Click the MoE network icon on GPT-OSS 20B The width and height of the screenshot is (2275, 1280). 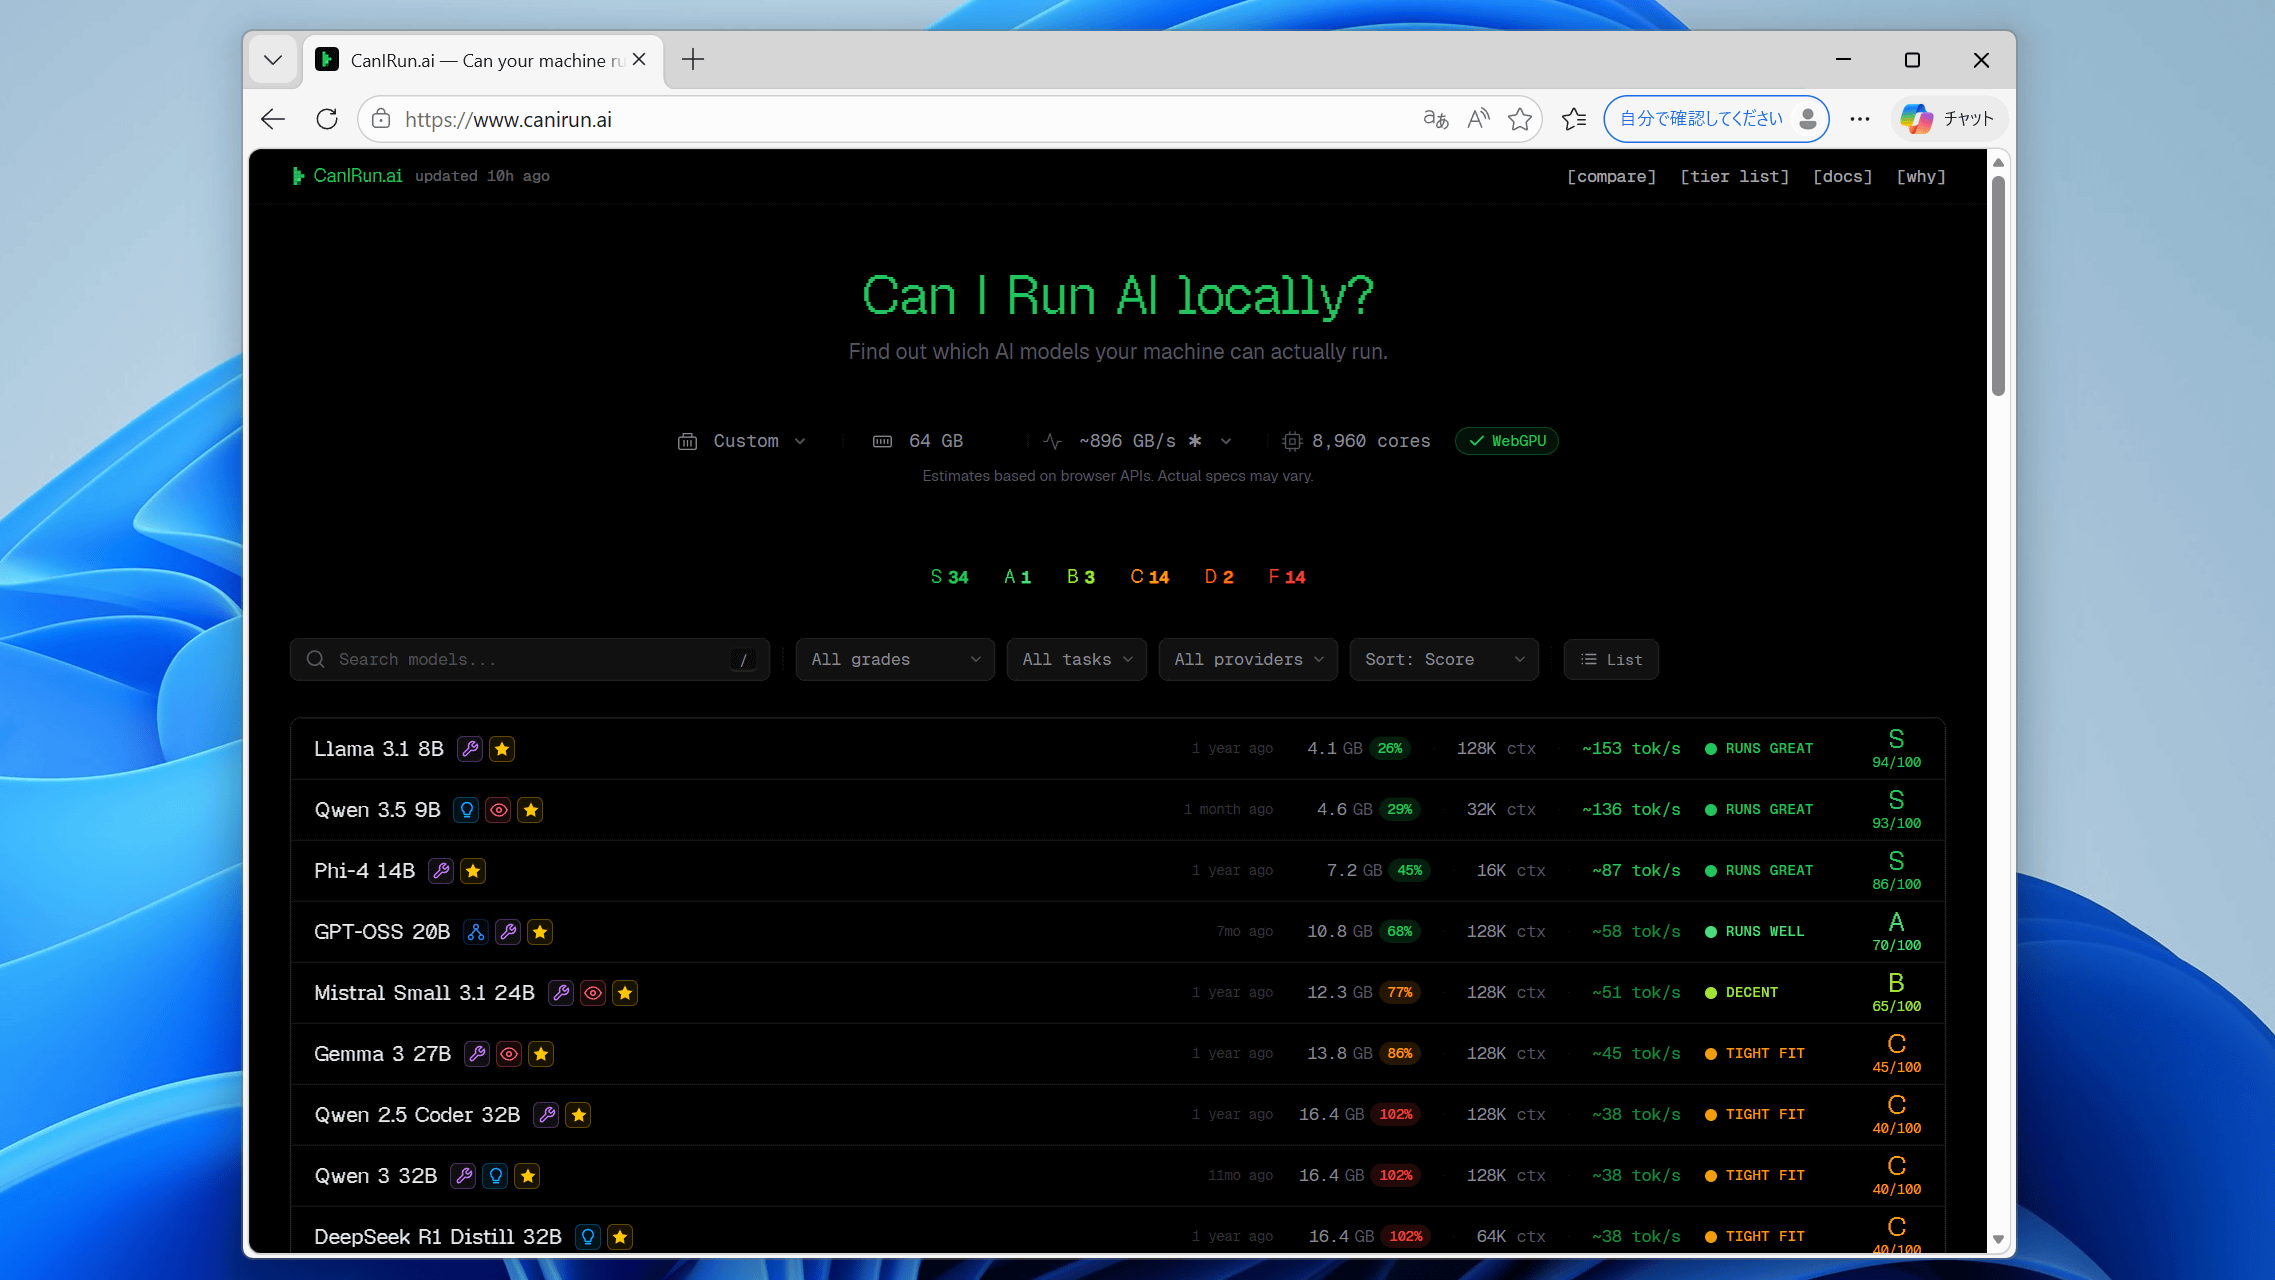pos(476,932)
